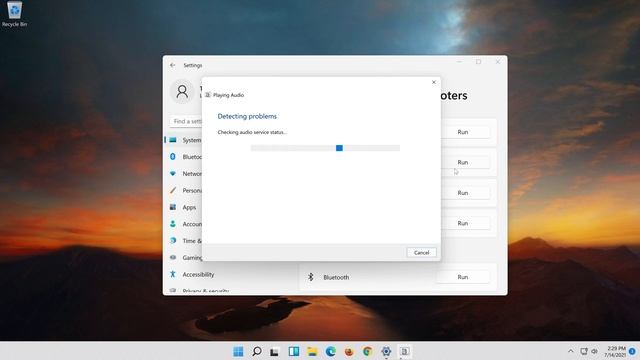640x360 pixels.
Task: Open the Gaming sidebar icon
Action: pyautogui.click(x=173, y=257)
